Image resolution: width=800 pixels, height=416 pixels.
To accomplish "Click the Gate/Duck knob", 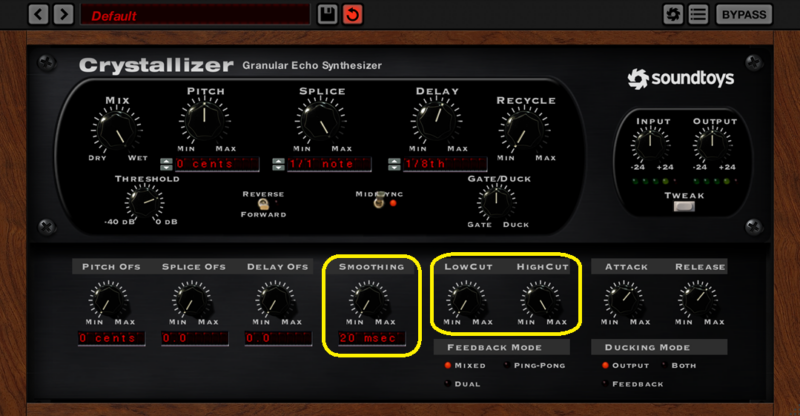I will (496, 201).
